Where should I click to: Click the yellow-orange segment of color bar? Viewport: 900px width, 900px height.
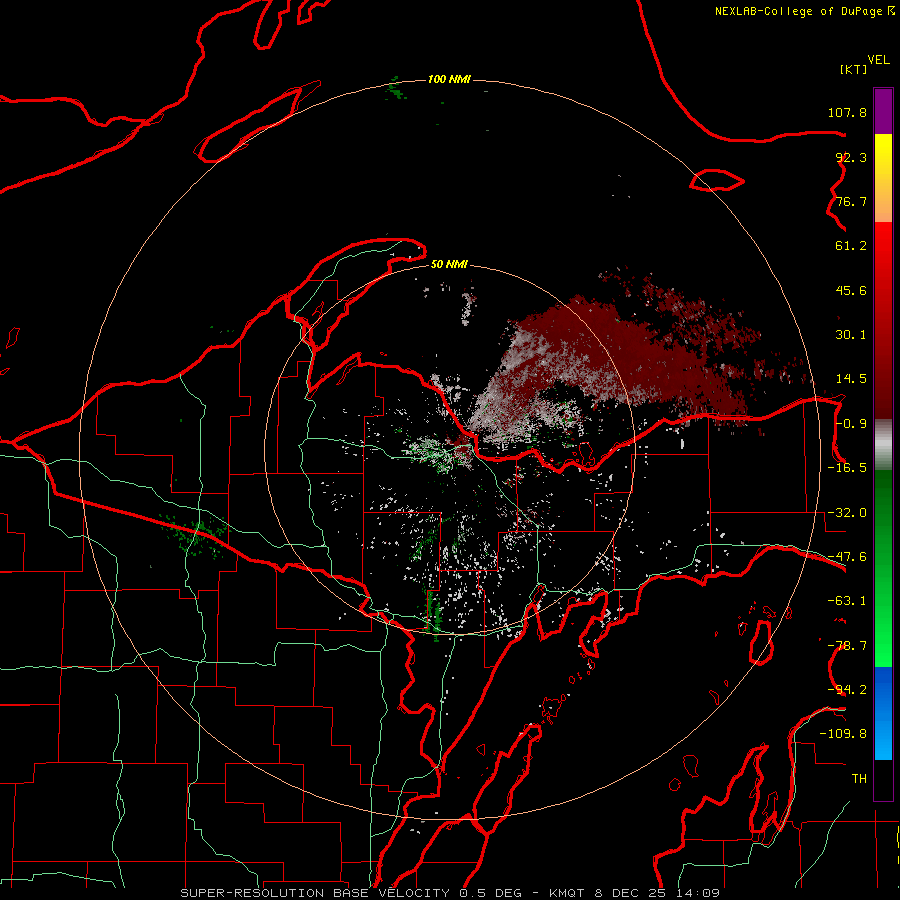pos(883,178)
